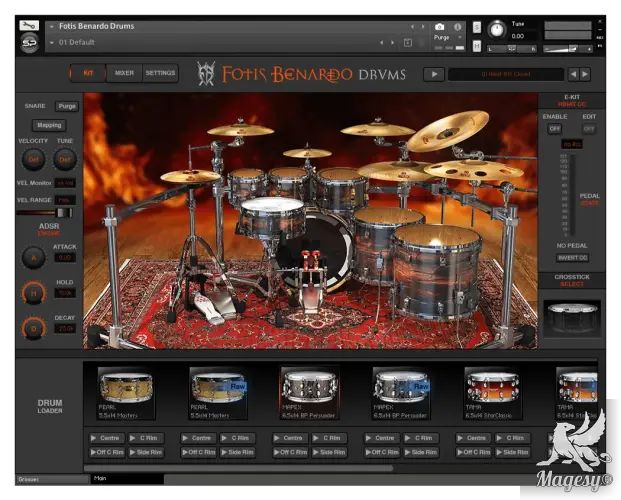Play Centre sample of Mapex BP Persuader
The image size is (621, 500).
290,438
